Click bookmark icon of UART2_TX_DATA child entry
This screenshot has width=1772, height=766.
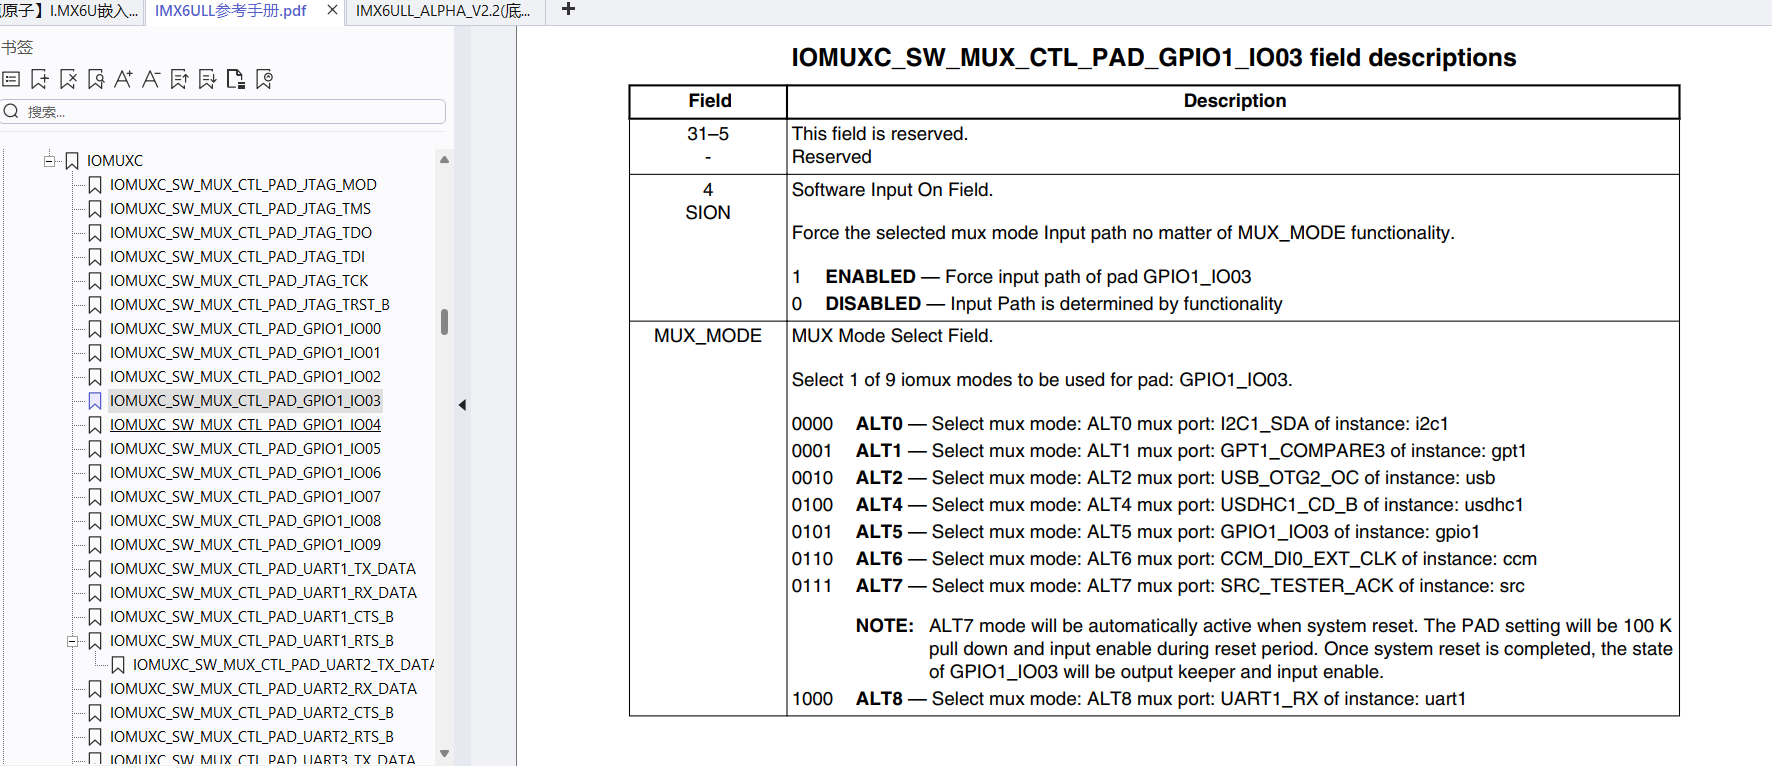[x=118, y=664]
